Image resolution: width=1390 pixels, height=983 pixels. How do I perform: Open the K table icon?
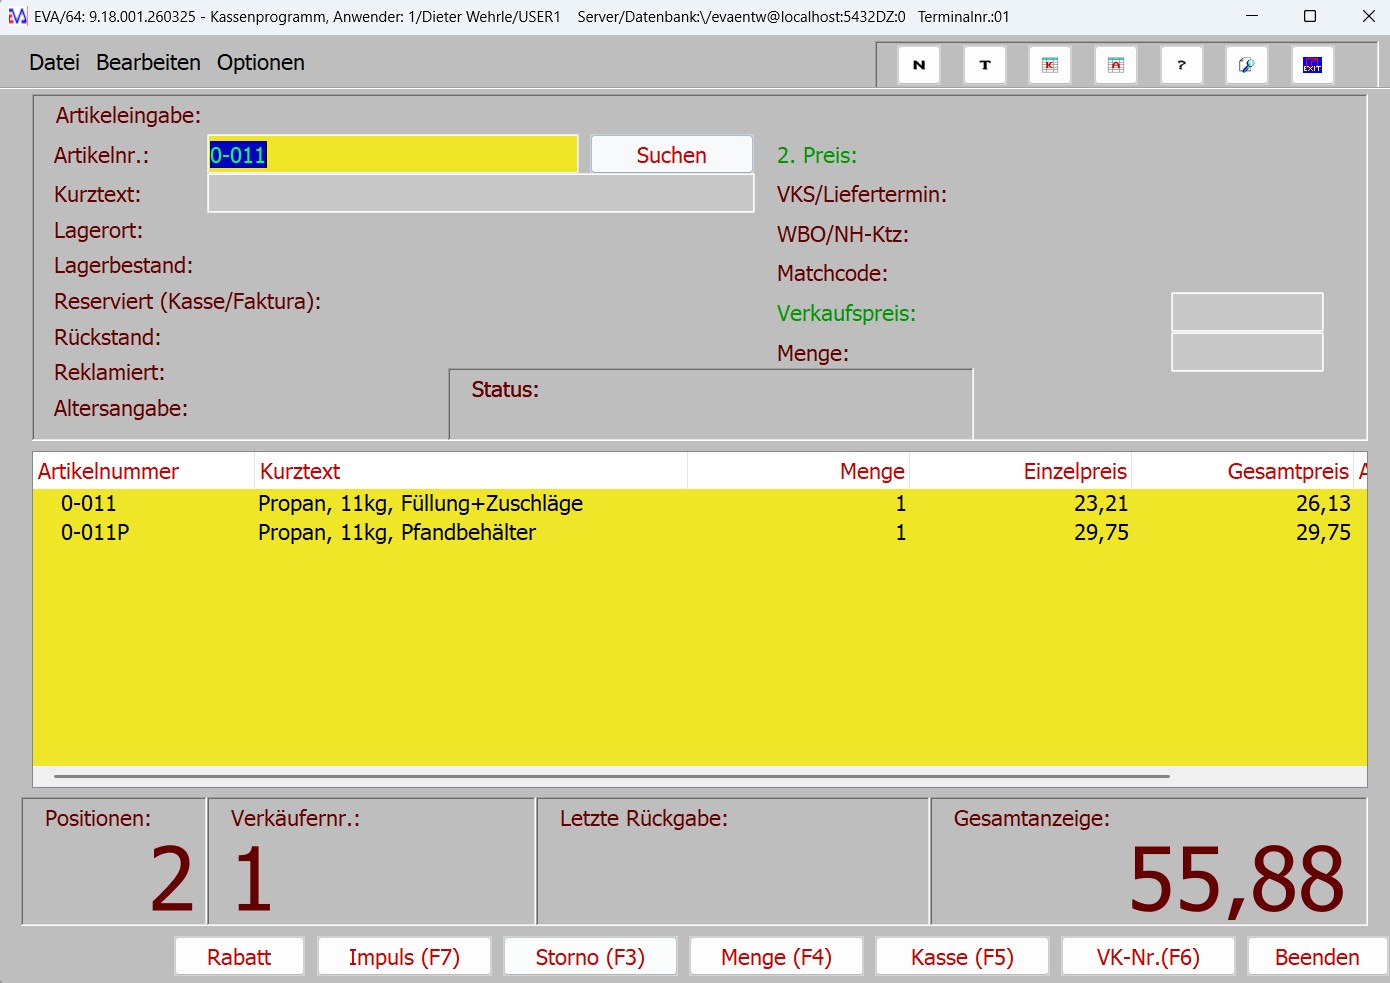(1050, 65)
